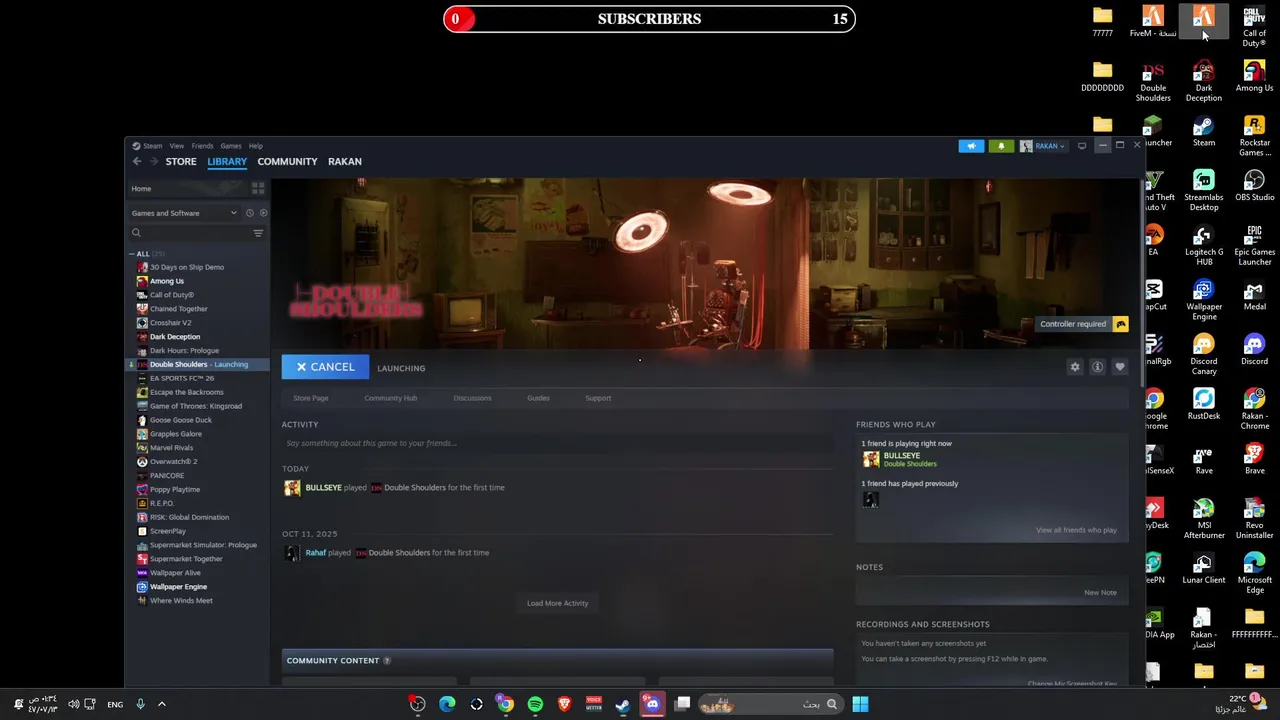Image resolution: width=1280 pixels, height=720 pixels.
Task: Open the Games menu
Action: [230, 146]
